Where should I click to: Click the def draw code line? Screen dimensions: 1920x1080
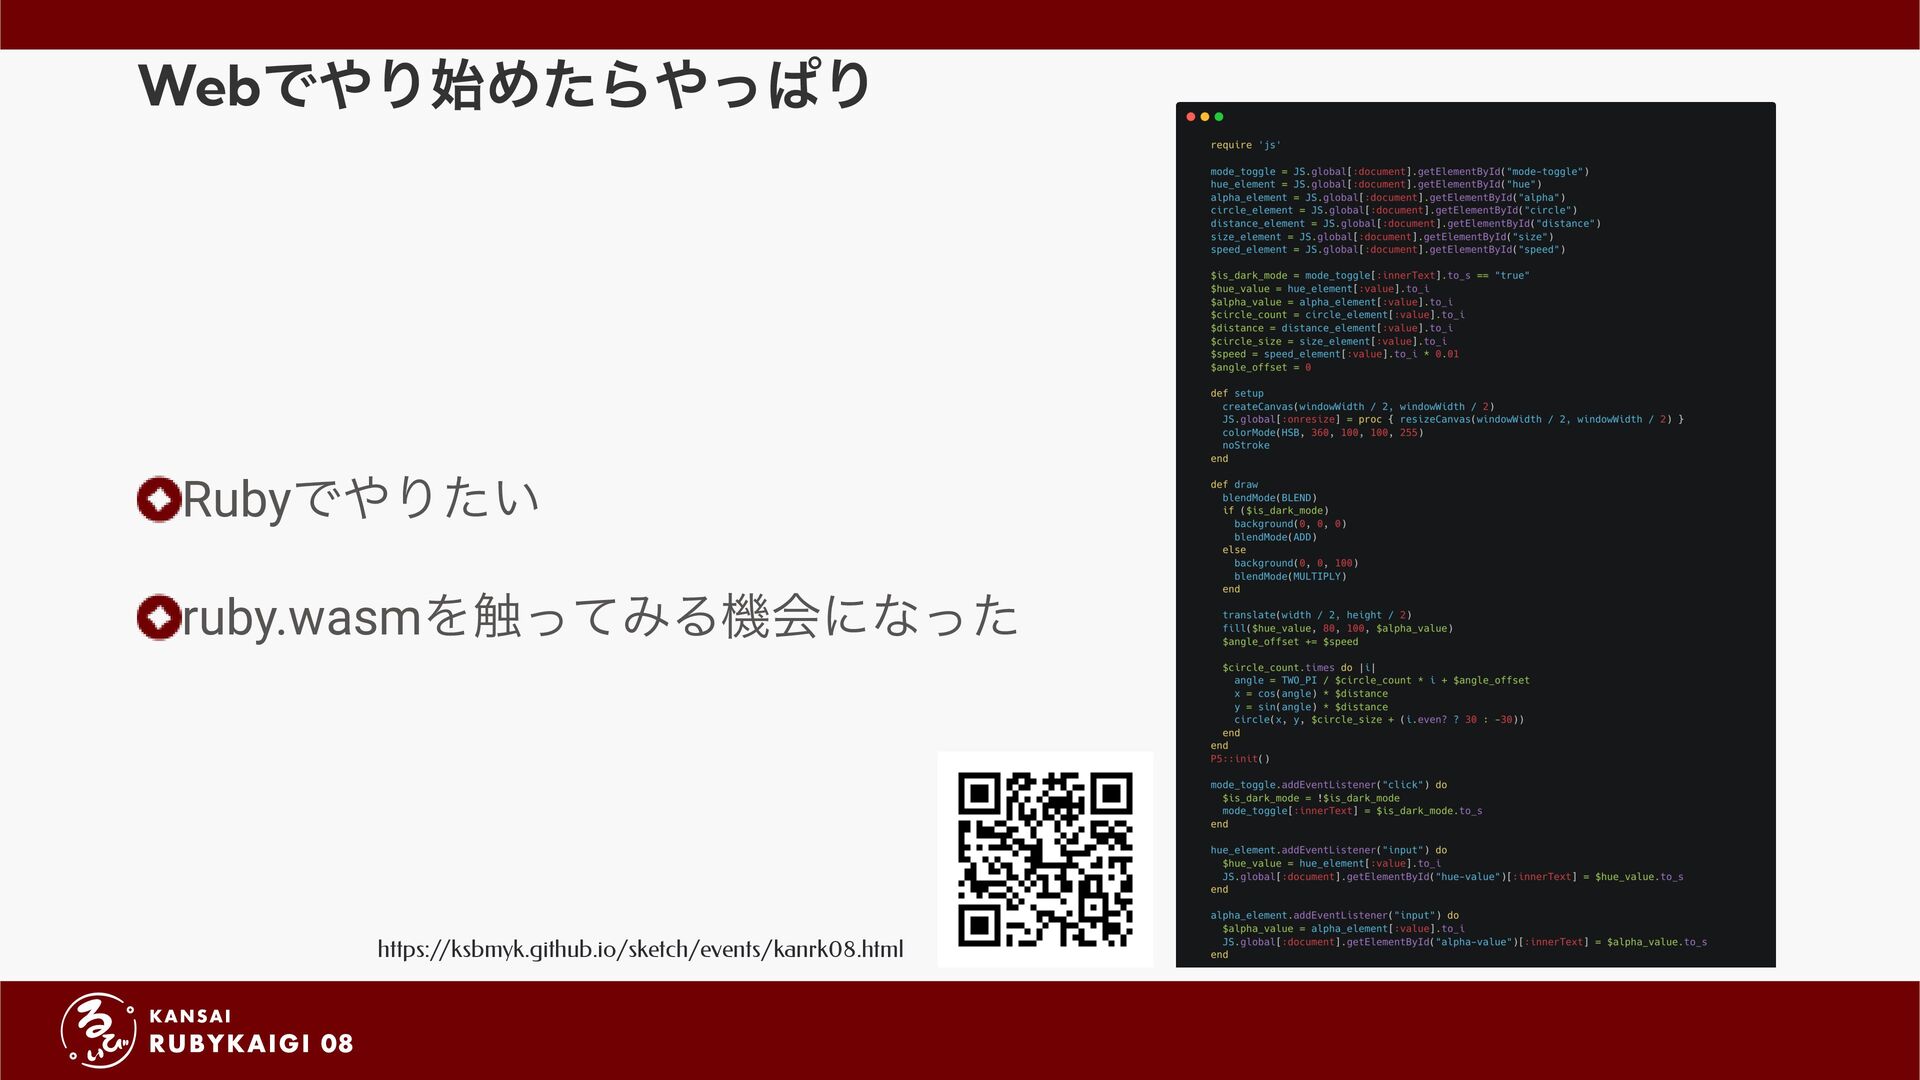(1234, 485)
